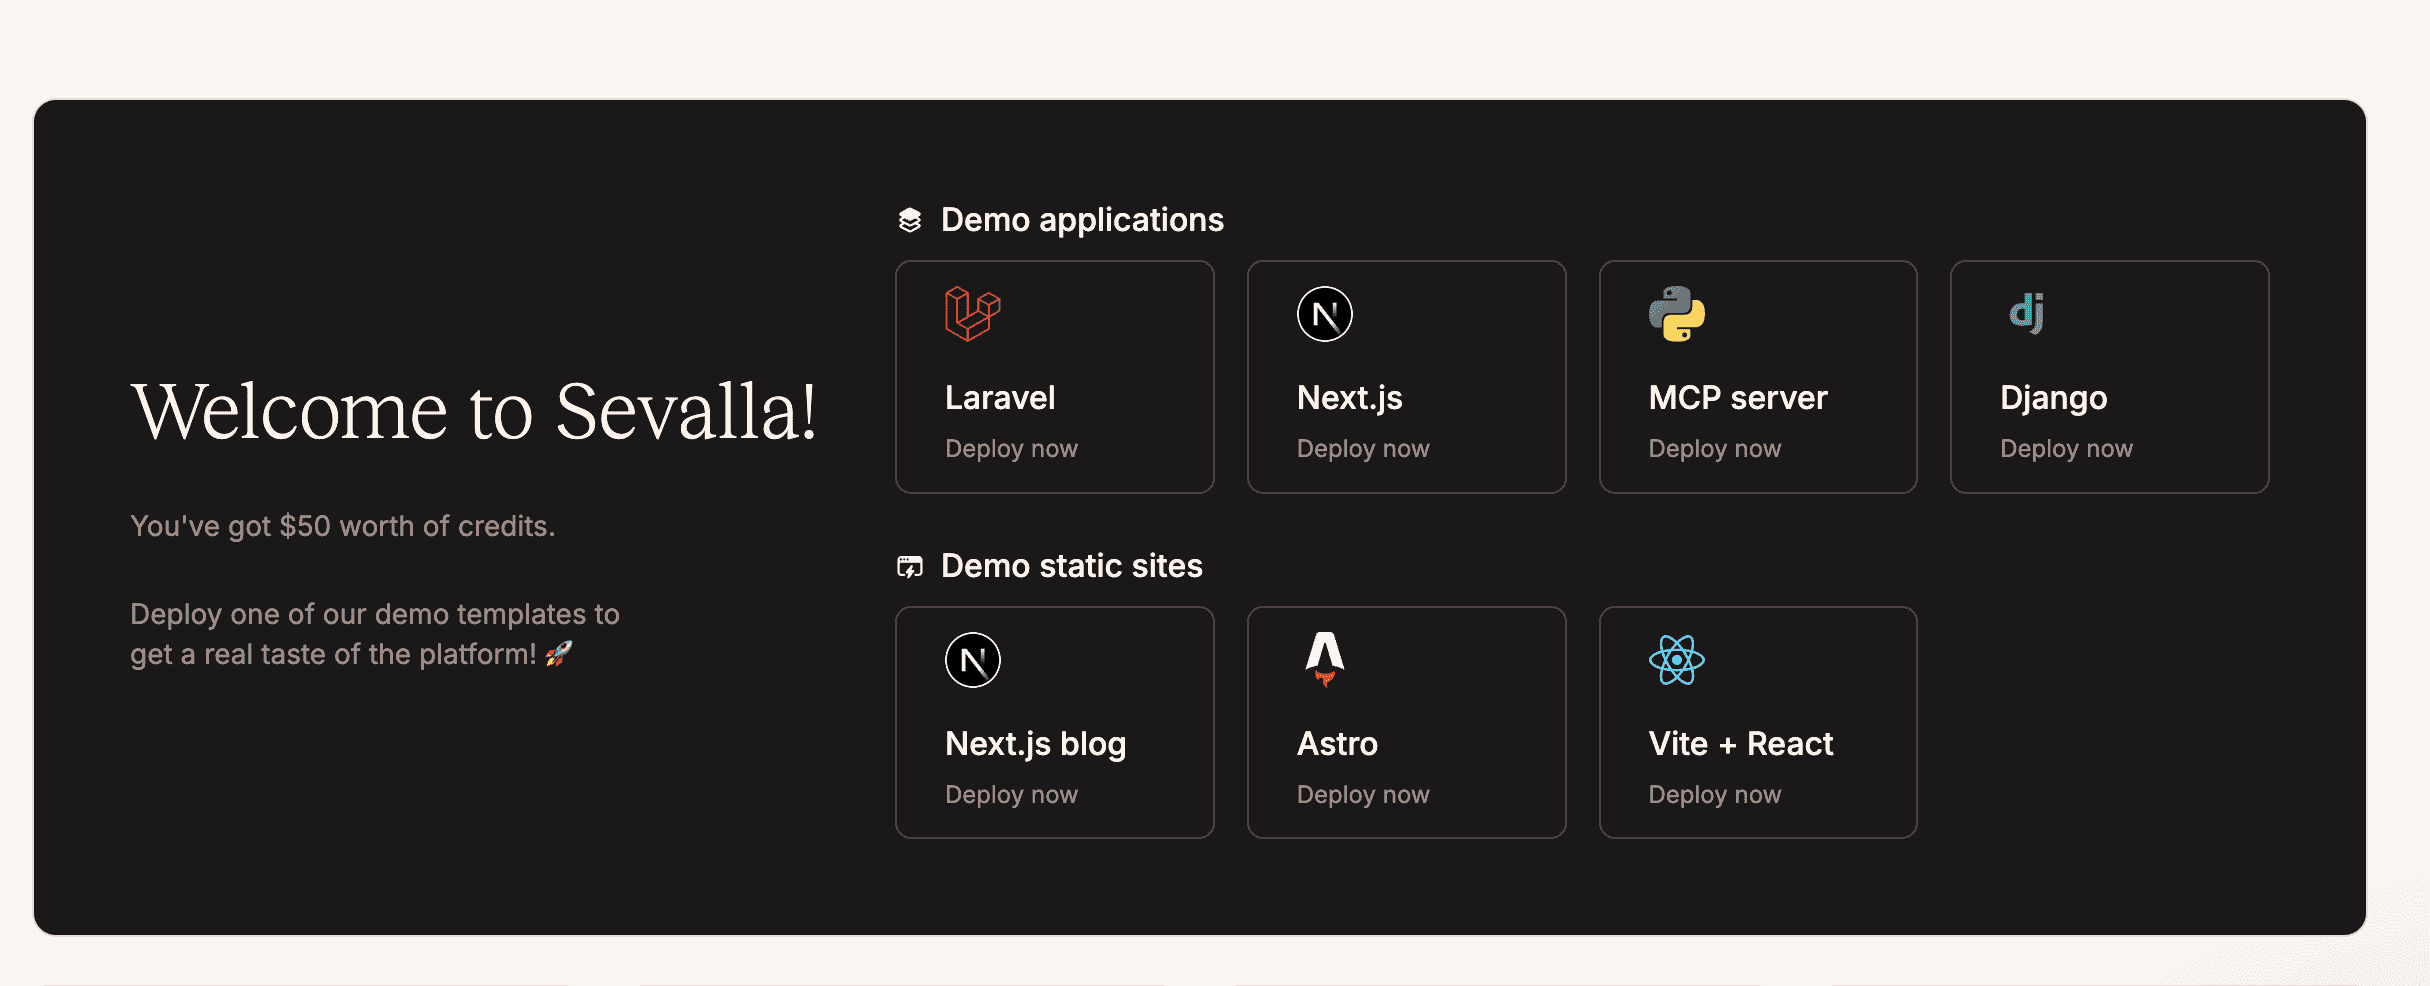Deploy the Next.js blog static site

(1011, 795)
